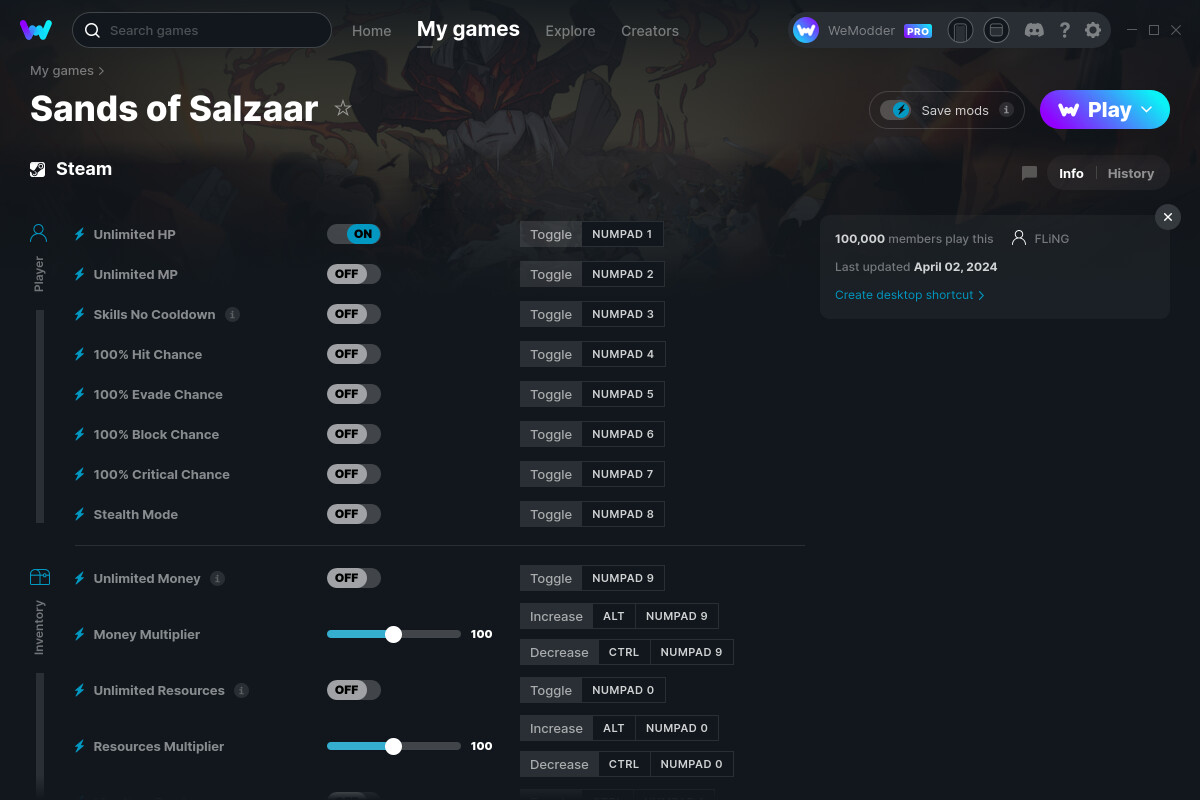Screen dimensions: 1200x800
Task: Open the comments chat bubble icon
Action: 1029,173
